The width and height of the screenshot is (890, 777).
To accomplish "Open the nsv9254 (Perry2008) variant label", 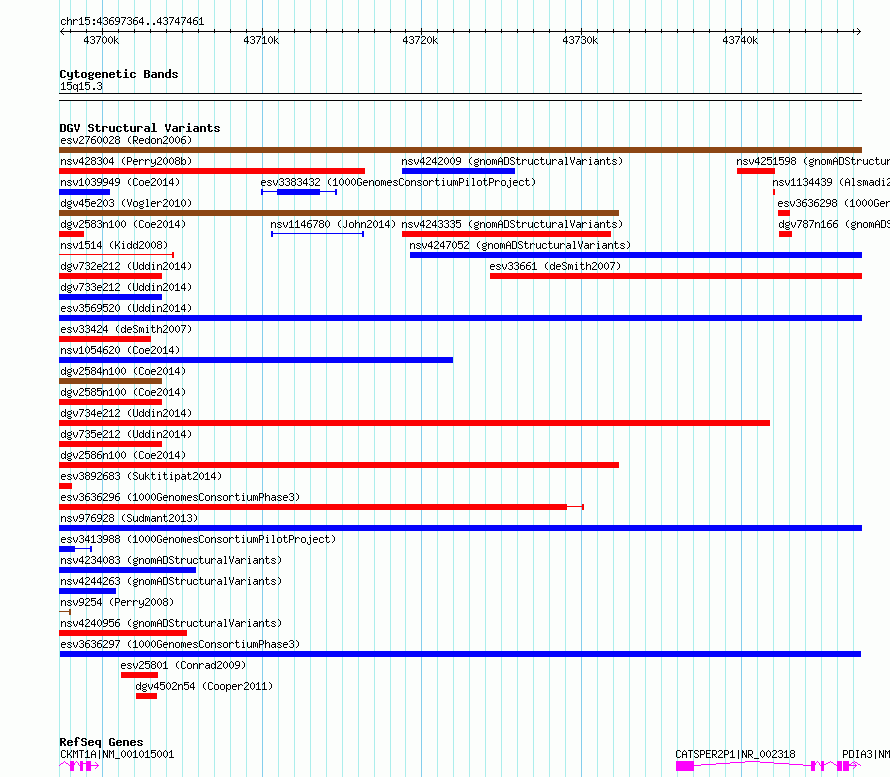I will coord(117,602).
